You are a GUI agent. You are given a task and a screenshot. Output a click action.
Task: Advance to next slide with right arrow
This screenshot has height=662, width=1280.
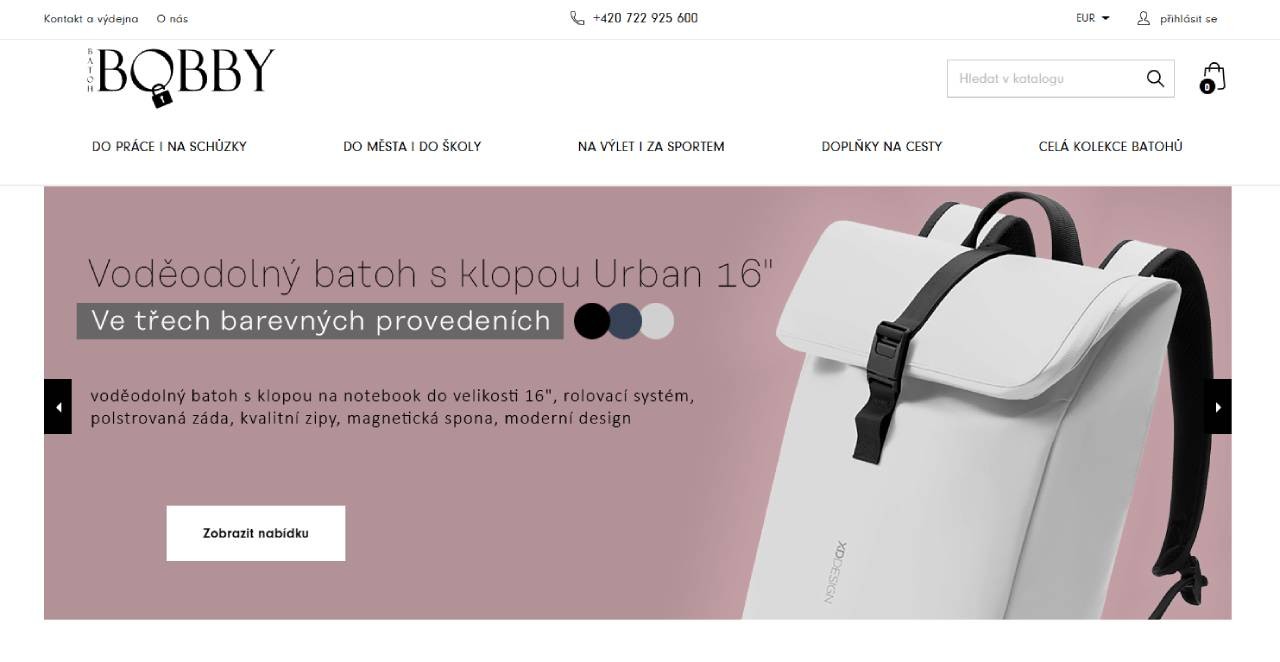click(x=1217, y=407)
